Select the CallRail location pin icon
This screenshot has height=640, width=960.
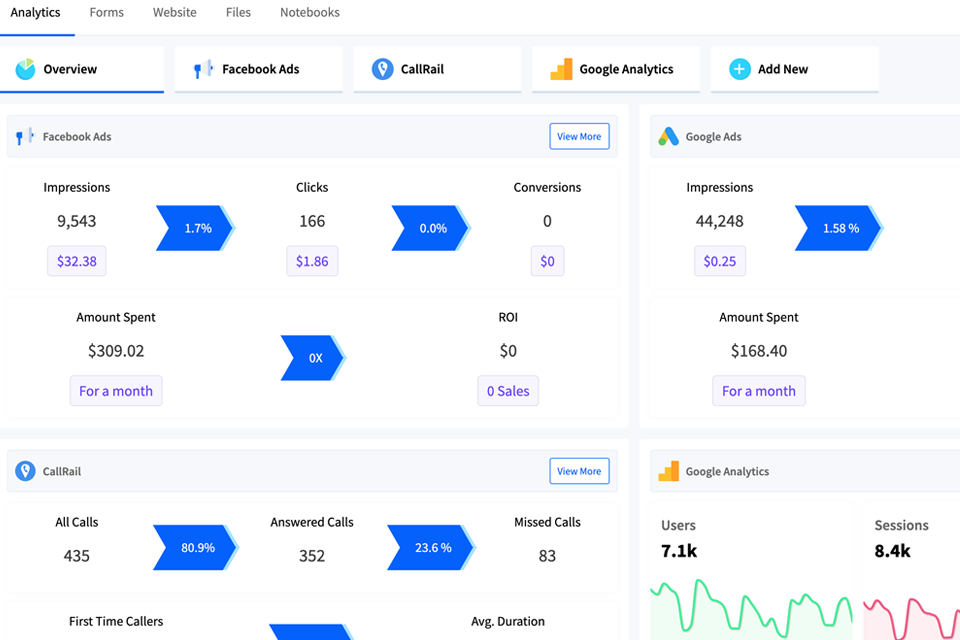[x=382, y=69]
